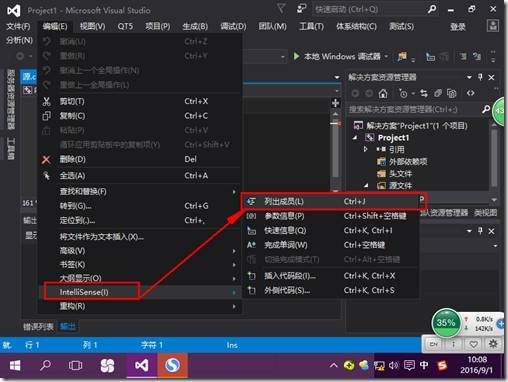Open taskbar search magnifier
The width and height of the screenshot is (508, 382).
45,366
